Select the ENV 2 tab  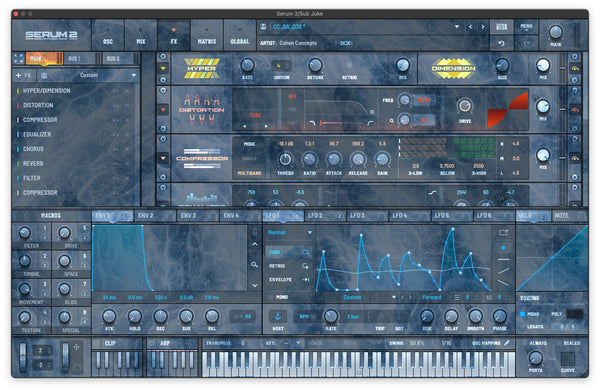[155, 216]
